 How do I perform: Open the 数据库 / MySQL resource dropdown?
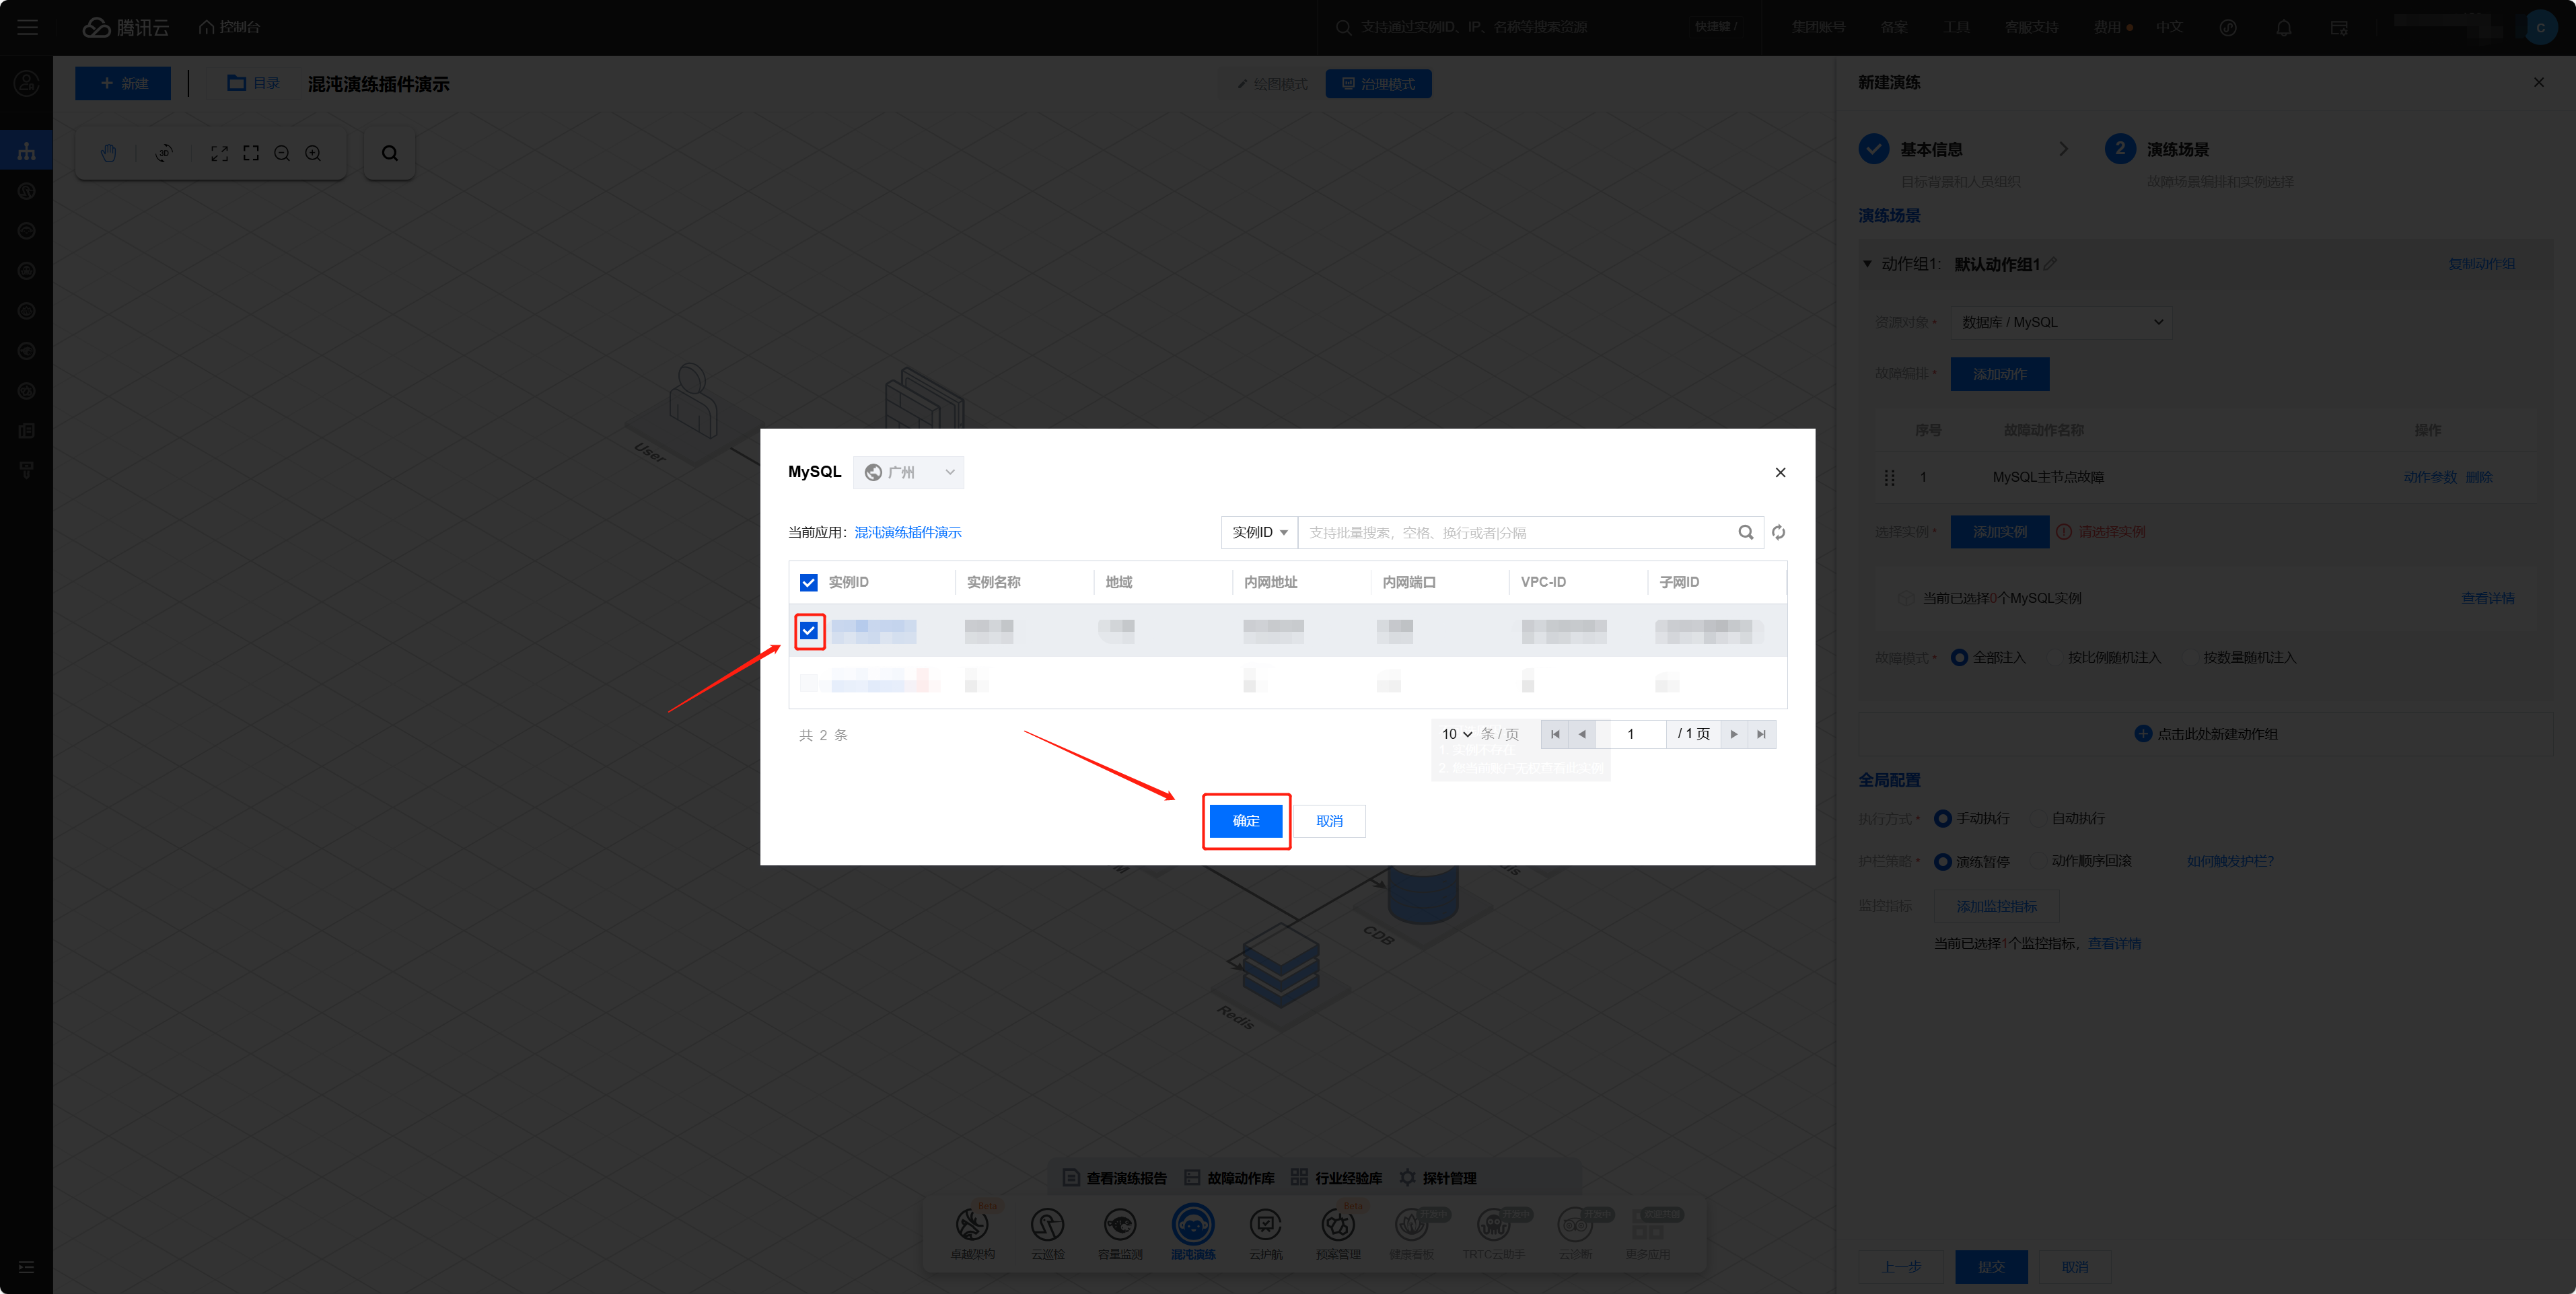pos(2061,322)
